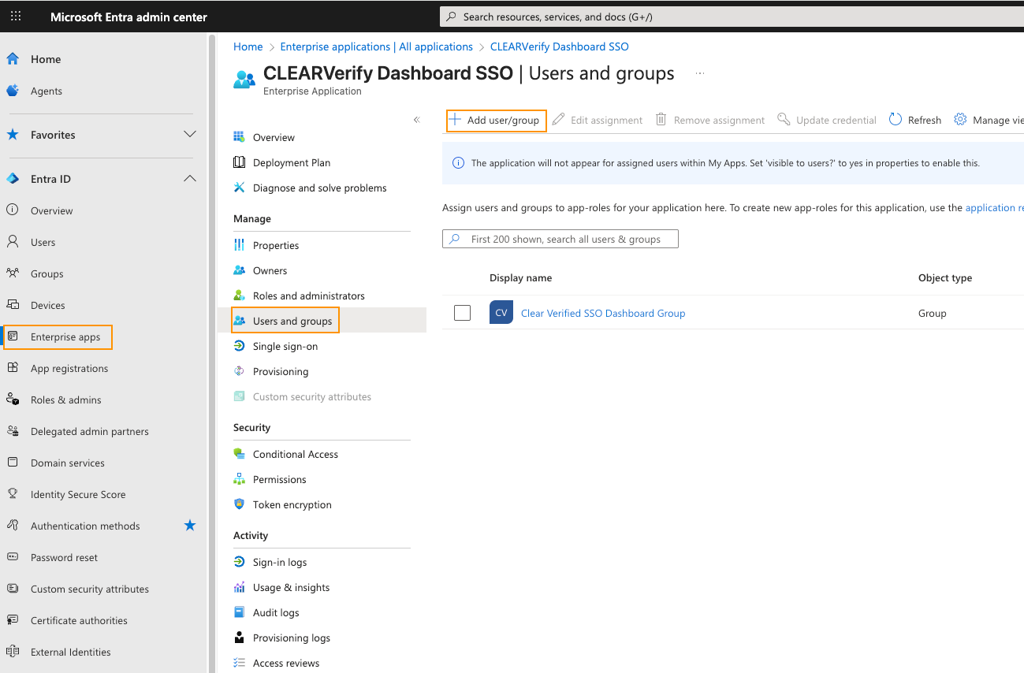Sort by Display name column header
1024x673 pixels.
[520, 277]
